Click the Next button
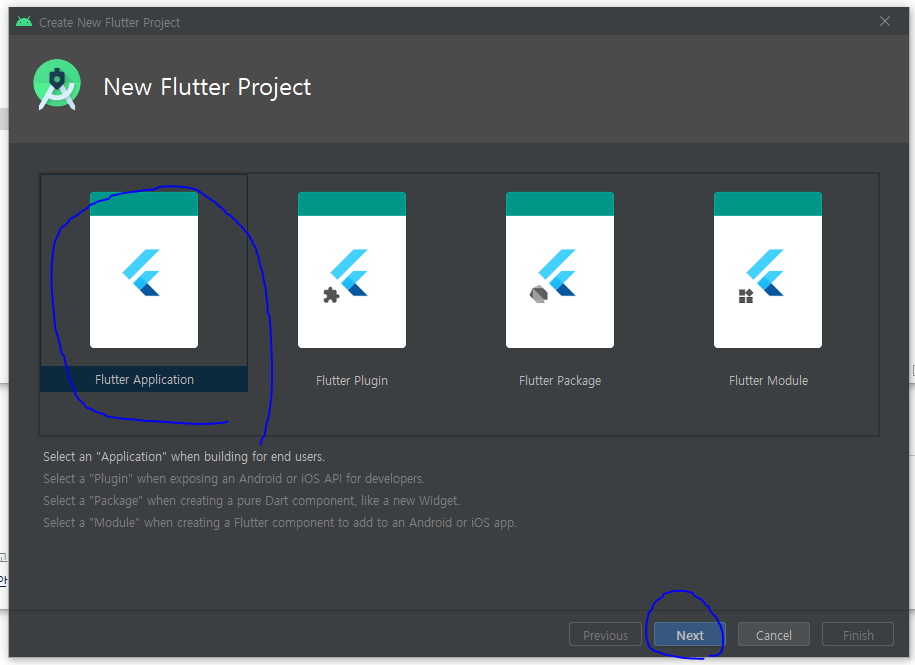Image resolution: width=915 pixels, height=665 pixels. pyautogui.click(x=690, y=635)
